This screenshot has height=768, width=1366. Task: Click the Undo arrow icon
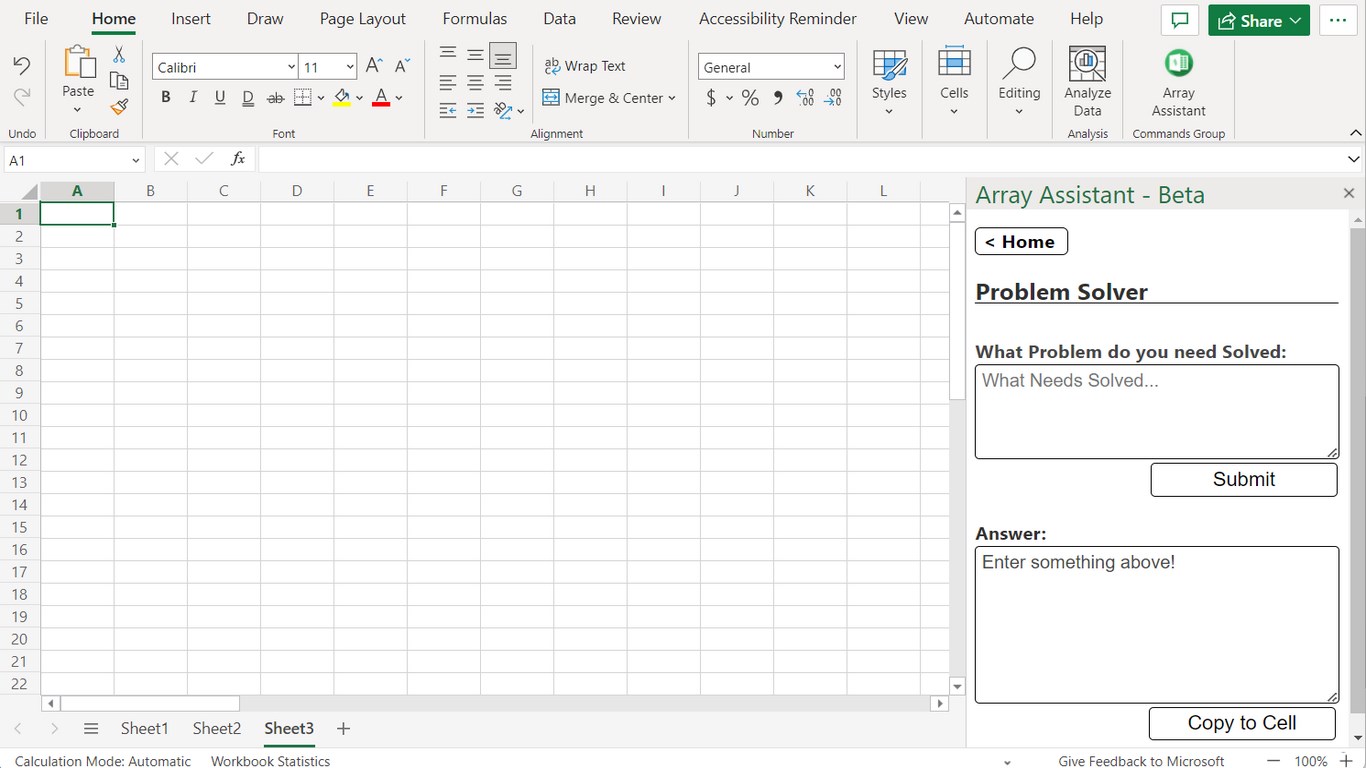click(x=21, y=66)
